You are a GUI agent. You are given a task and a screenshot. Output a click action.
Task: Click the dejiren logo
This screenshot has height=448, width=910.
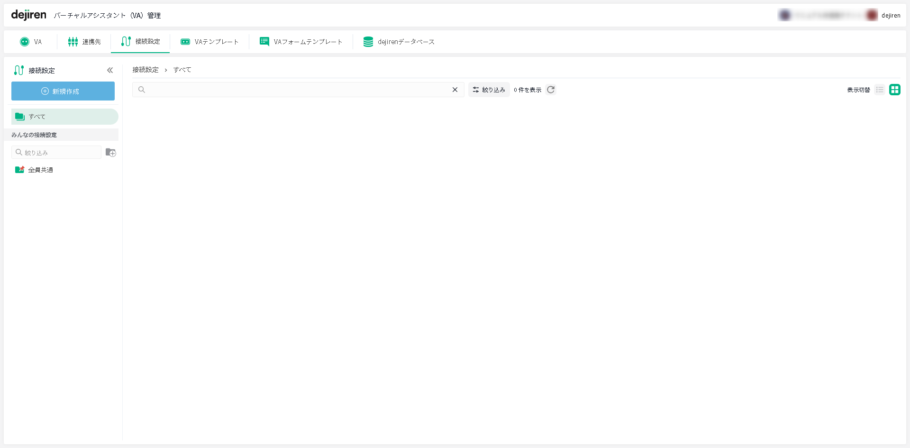(x=28, y=15)
